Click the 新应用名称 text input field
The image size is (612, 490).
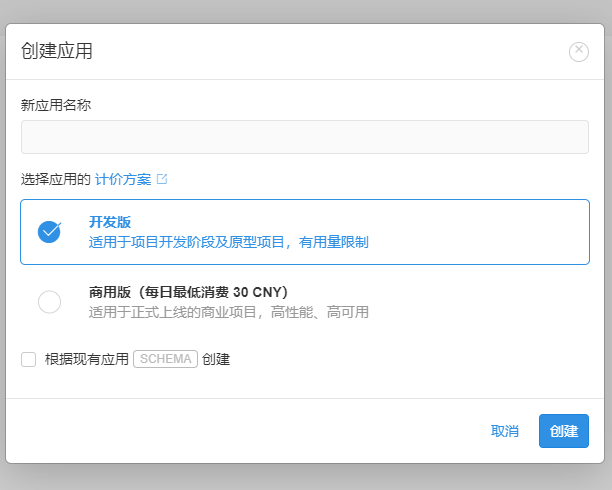[x=305, y=137]
